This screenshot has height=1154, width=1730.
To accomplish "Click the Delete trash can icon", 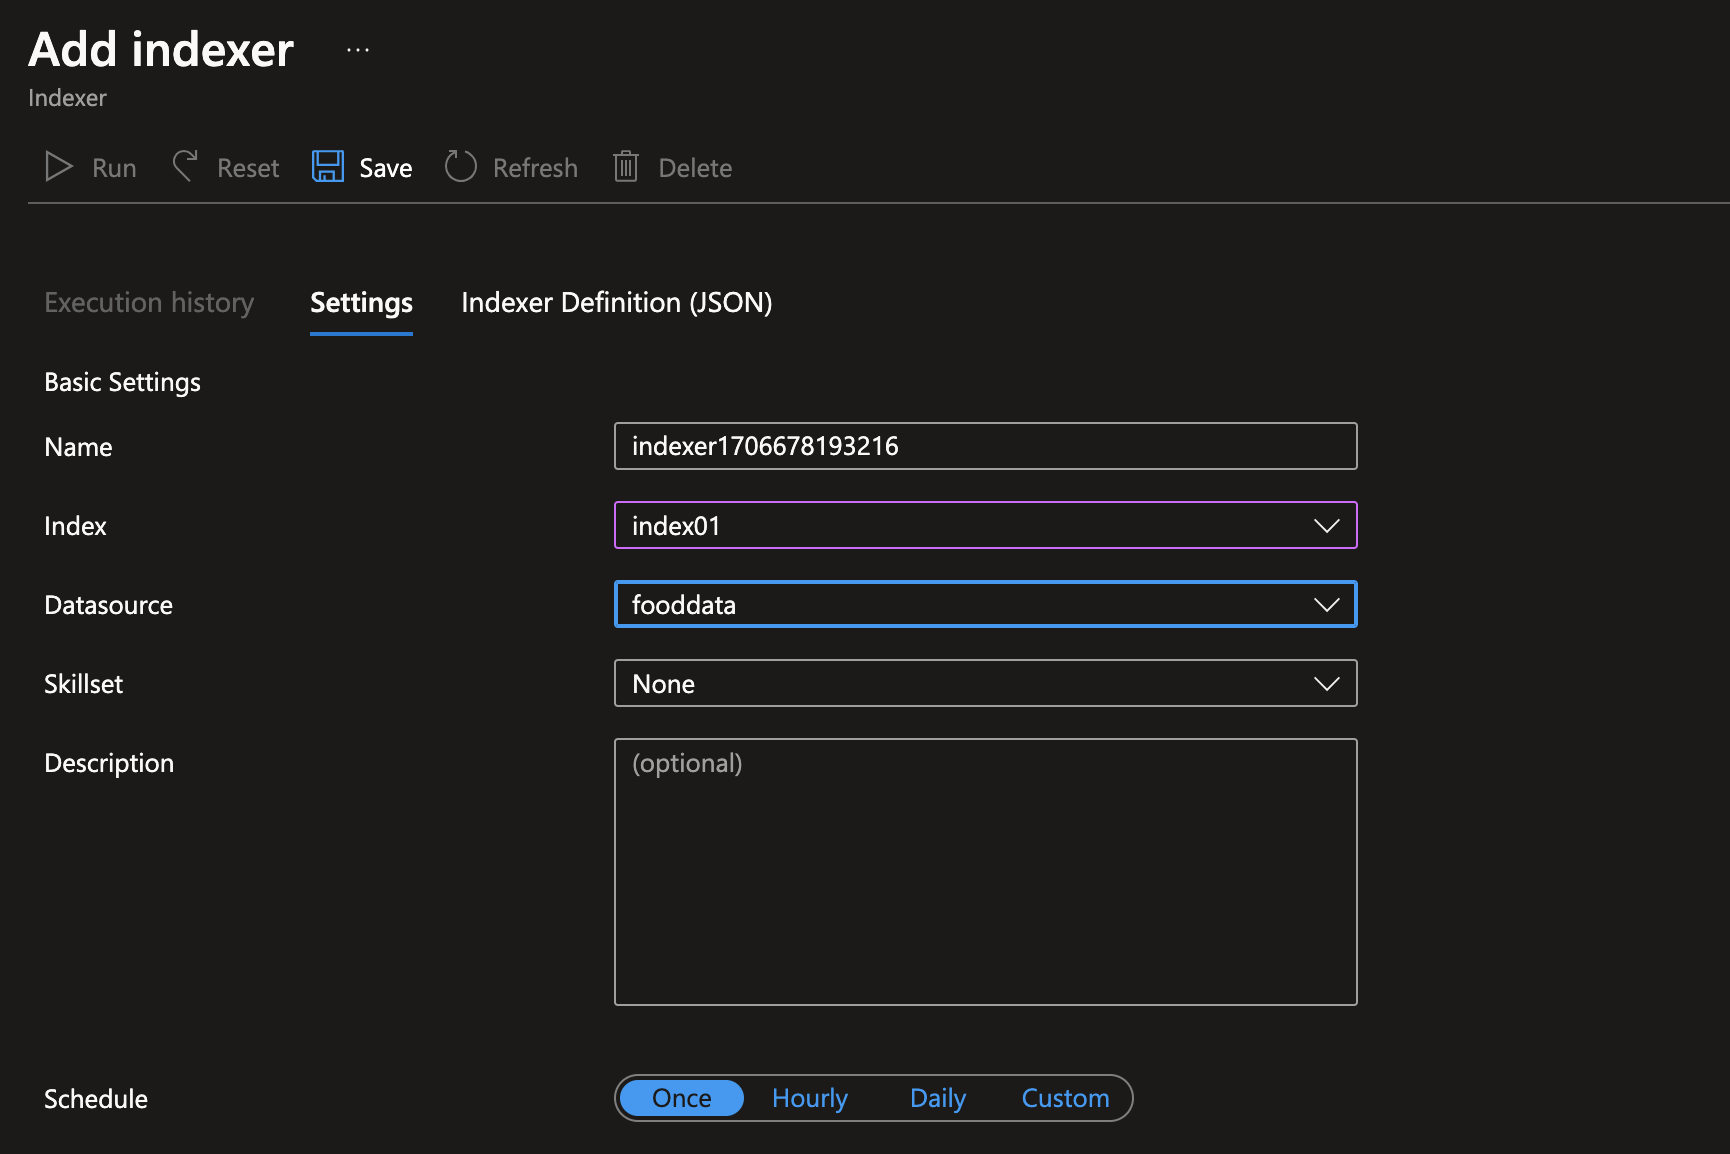I will (626, 167).
